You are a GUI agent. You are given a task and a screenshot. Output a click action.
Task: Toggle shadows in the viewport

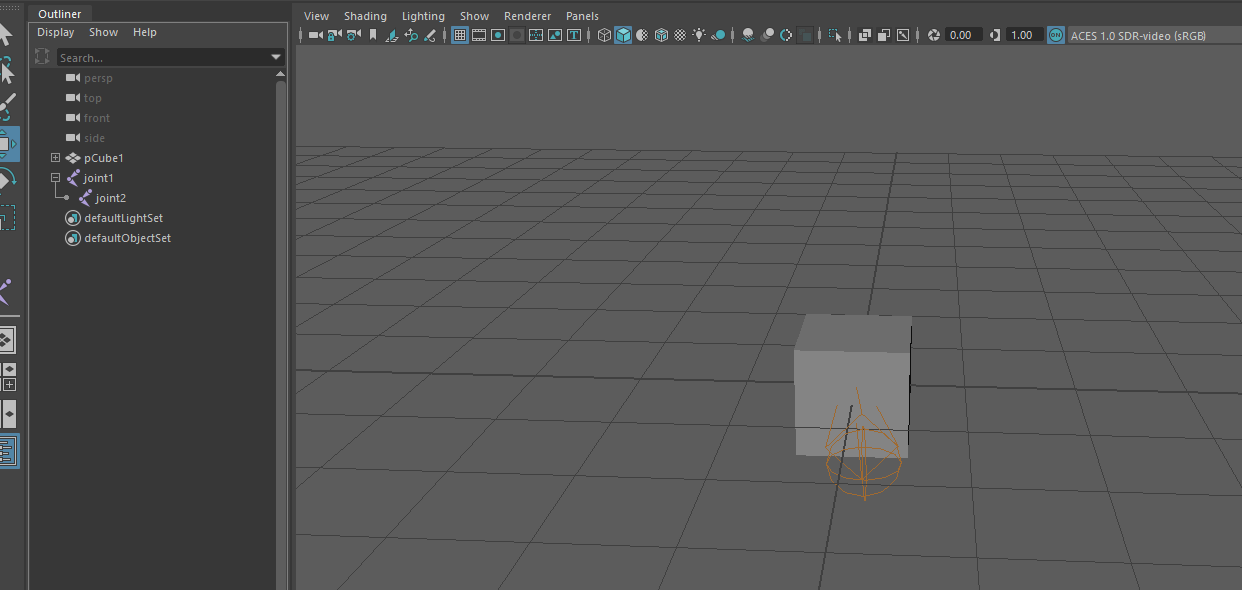click(x=746, y=34)
